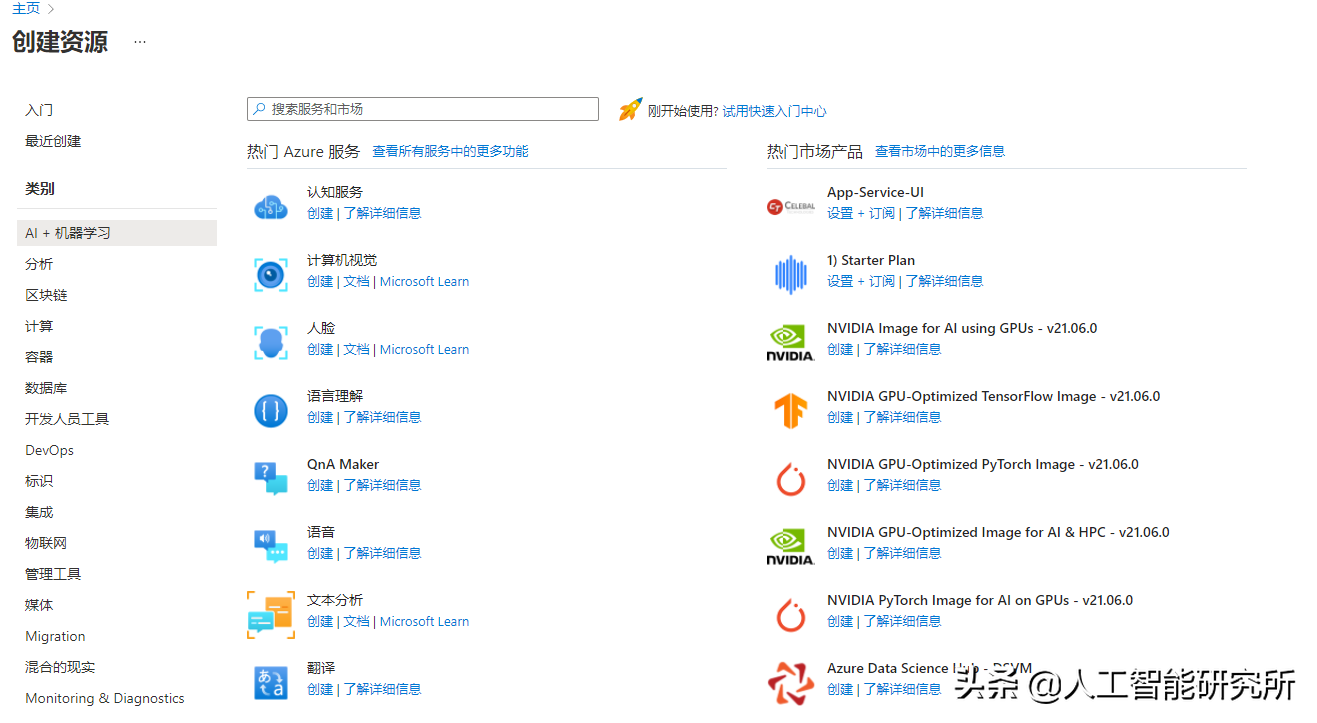
Task: Open Microsoft Learn link for 人脸
Action: (x=425, y=349)
